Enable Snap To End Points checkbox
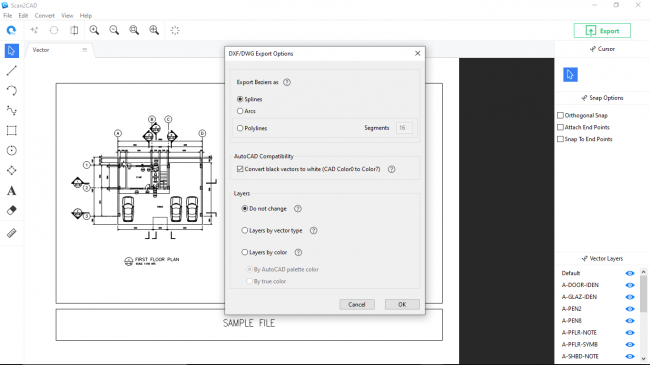Image resolution: width=650 pixels, height=365 pixels. [x=560, y=139]
